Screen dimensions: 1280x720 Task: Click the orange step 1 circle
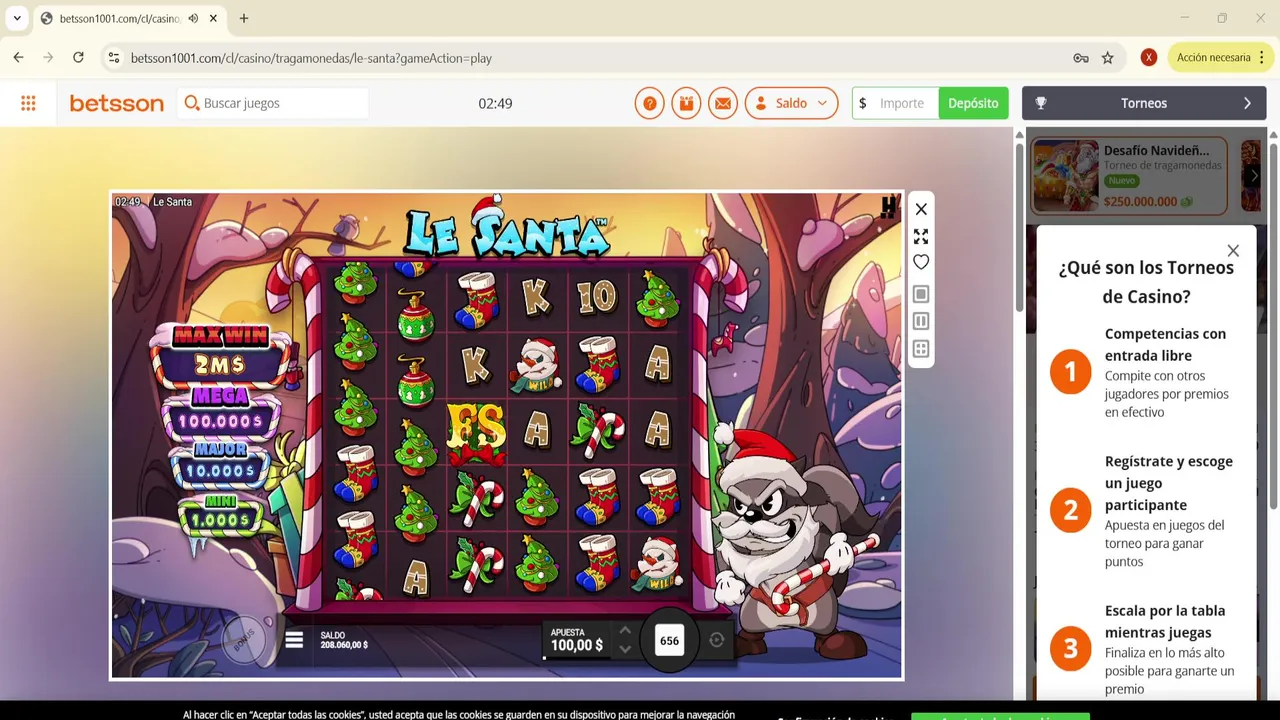pyautogui.click(x=1070, y=372)
